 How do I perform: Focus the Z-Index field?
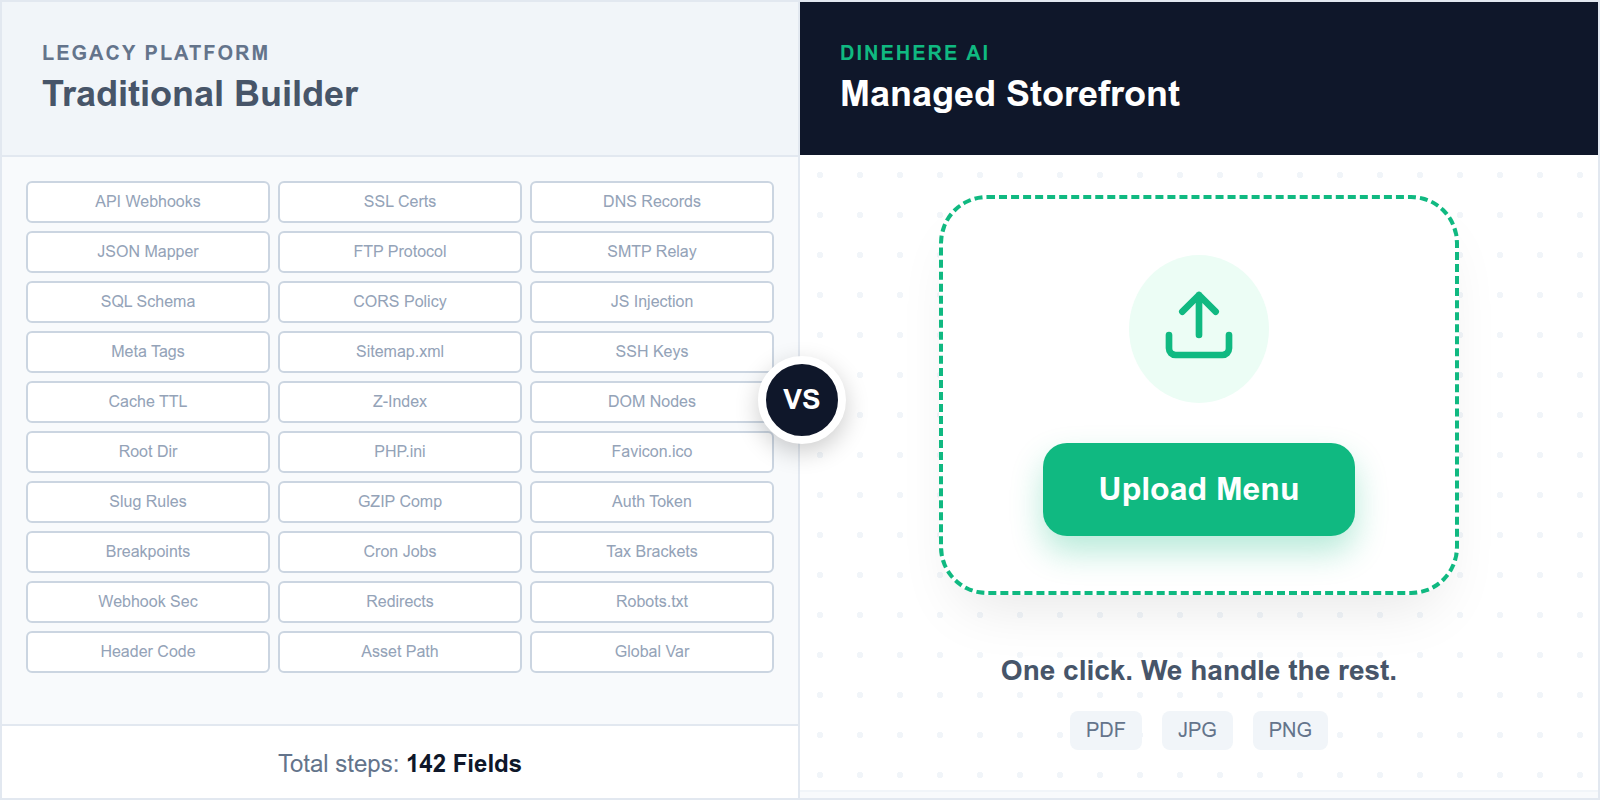tap(400, 402)
